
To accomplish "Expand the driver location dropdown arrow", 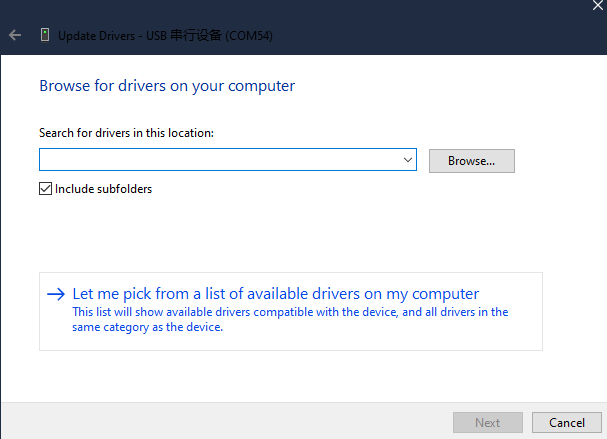I will tap(407, 159).
